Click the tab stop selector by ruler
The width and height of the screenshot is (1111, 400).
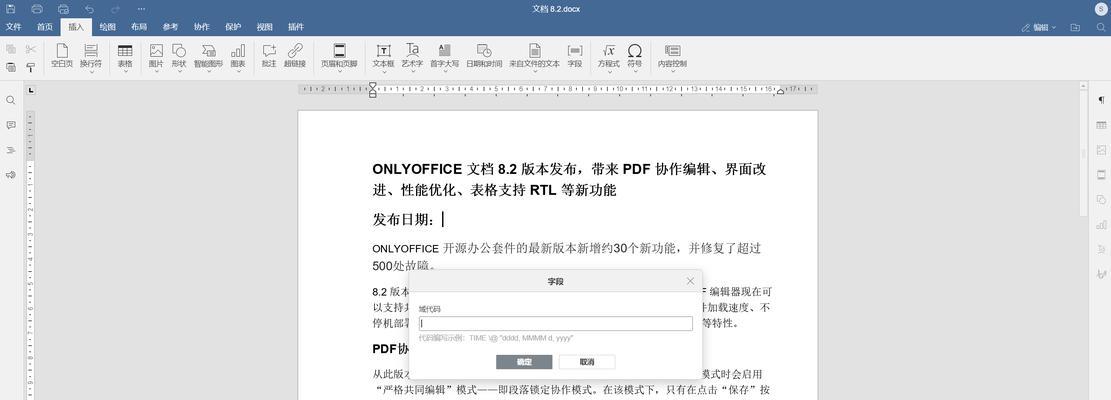30,90
